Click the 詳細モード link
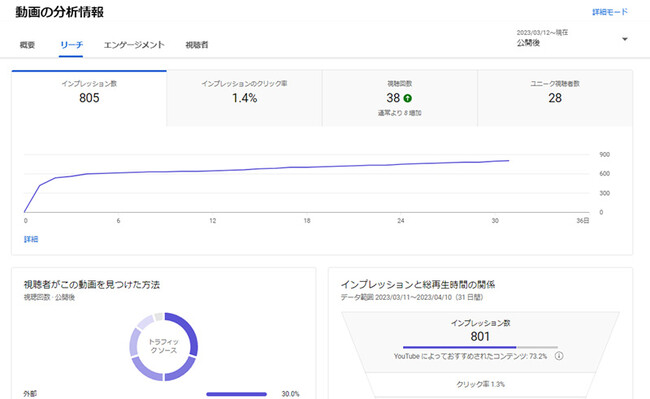Screen dimensions: 650x399 tap(610, 12)
